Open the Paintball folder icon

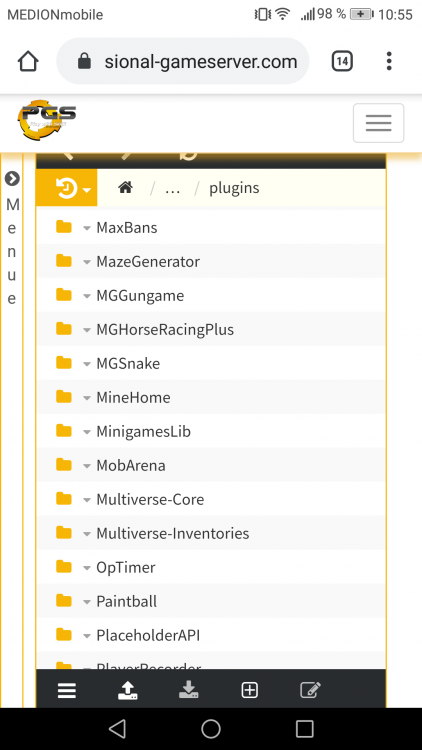64,601
